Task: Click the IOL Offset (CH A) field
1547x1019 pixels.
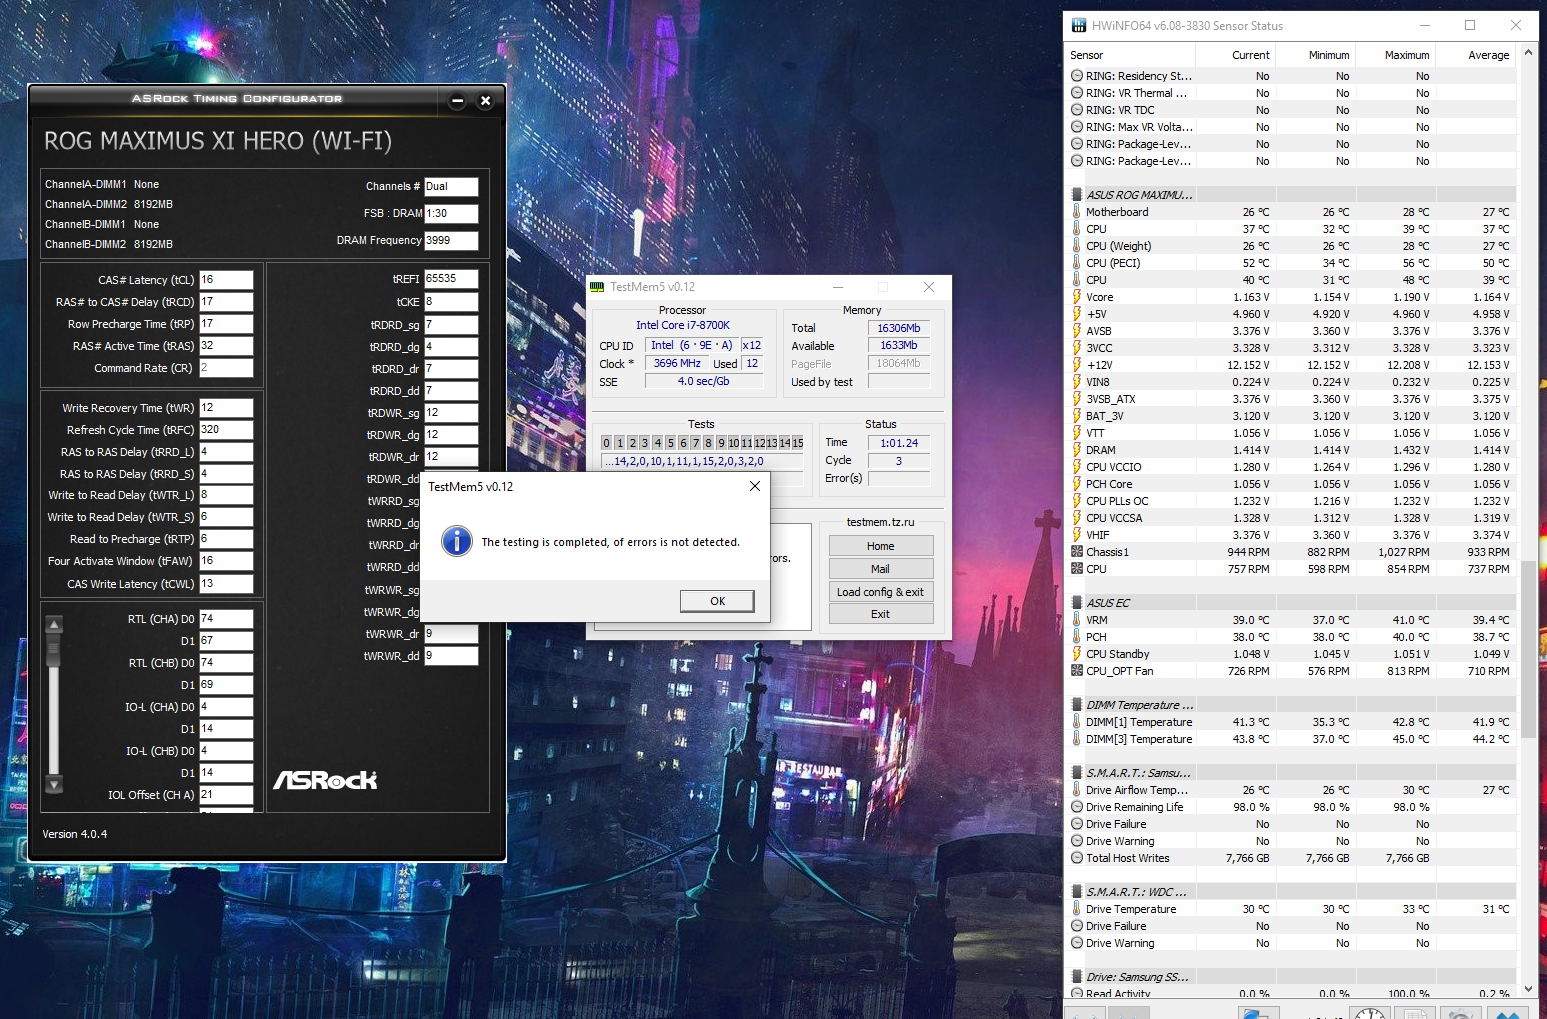Action: 226,795
